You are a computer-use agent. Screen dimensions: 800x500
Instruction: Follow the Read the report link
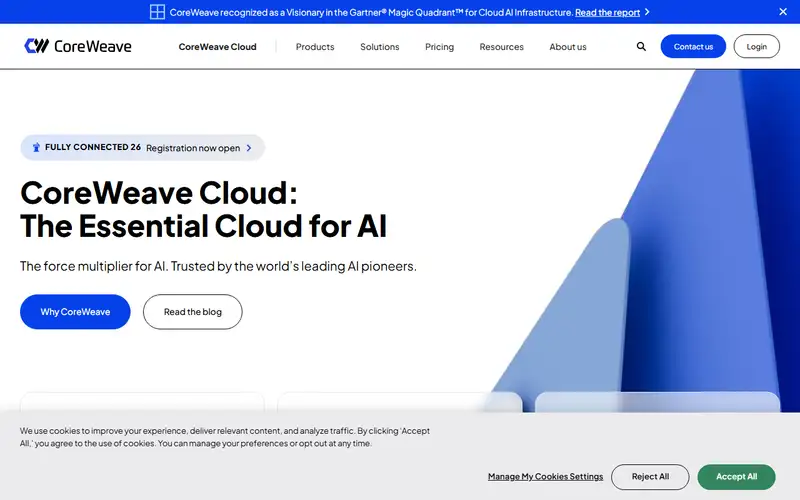[607, 12]
